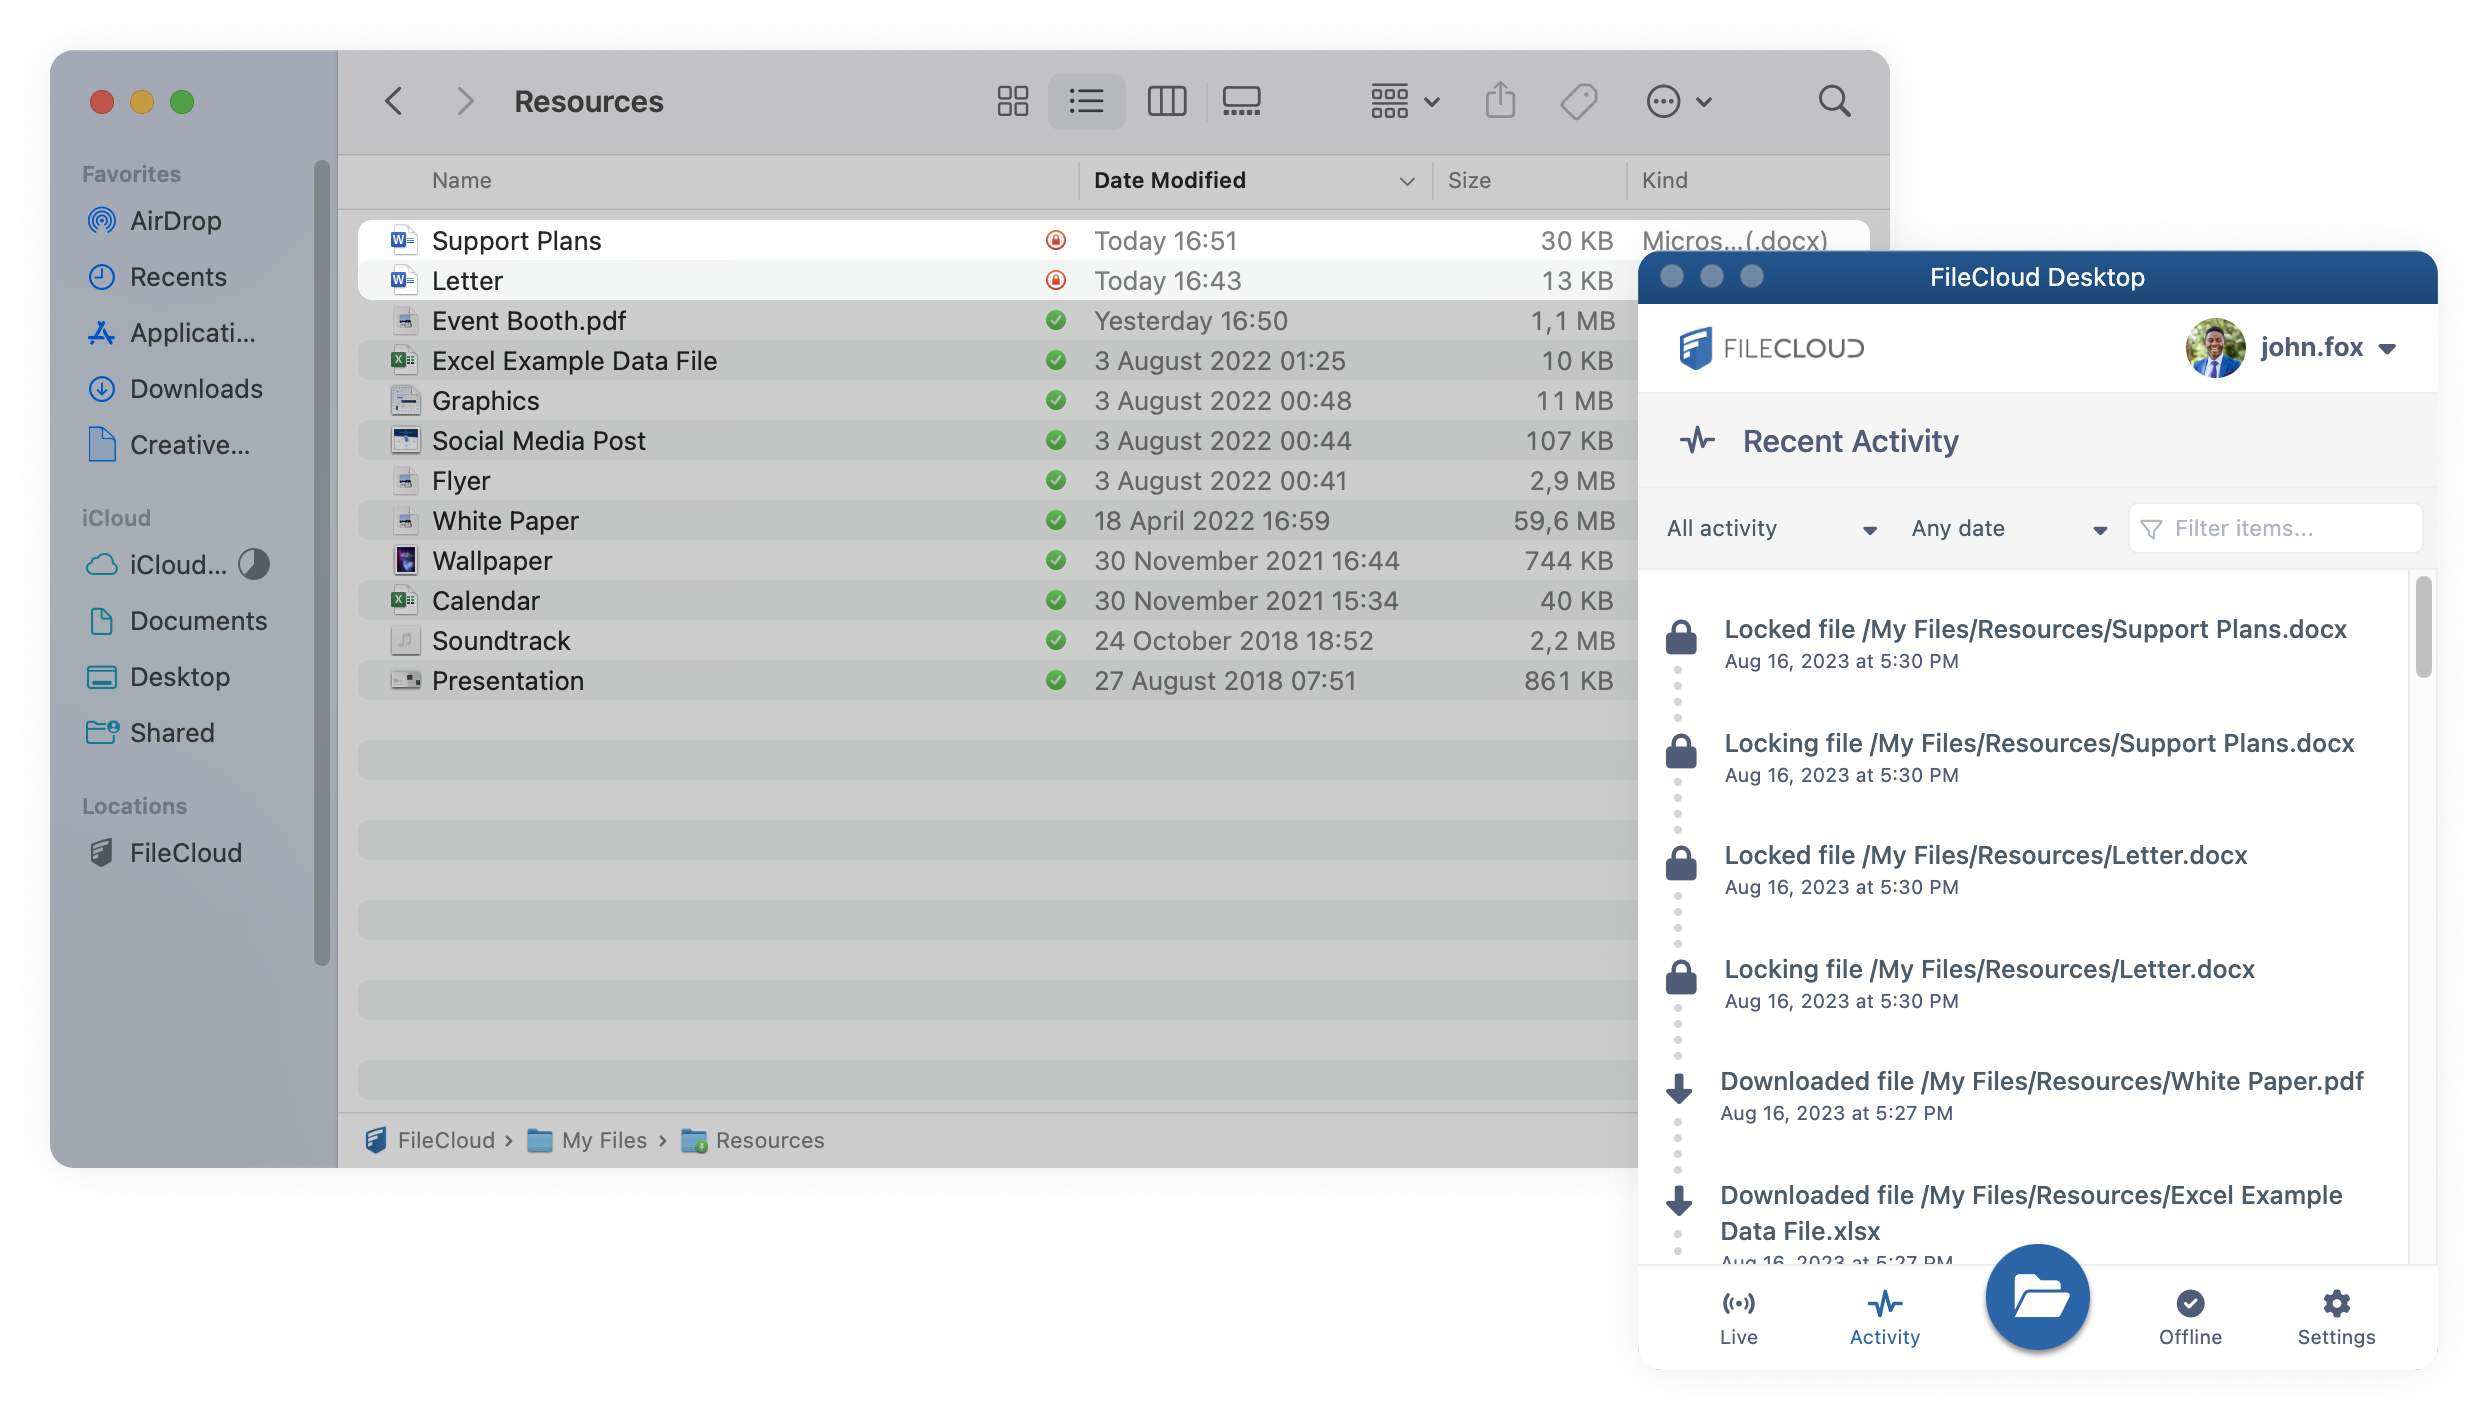Image resolution: width=2488 pixels, height=1420 pixels.
Task: Open the All activity filter dropdown
Action: coord(1772,529)
